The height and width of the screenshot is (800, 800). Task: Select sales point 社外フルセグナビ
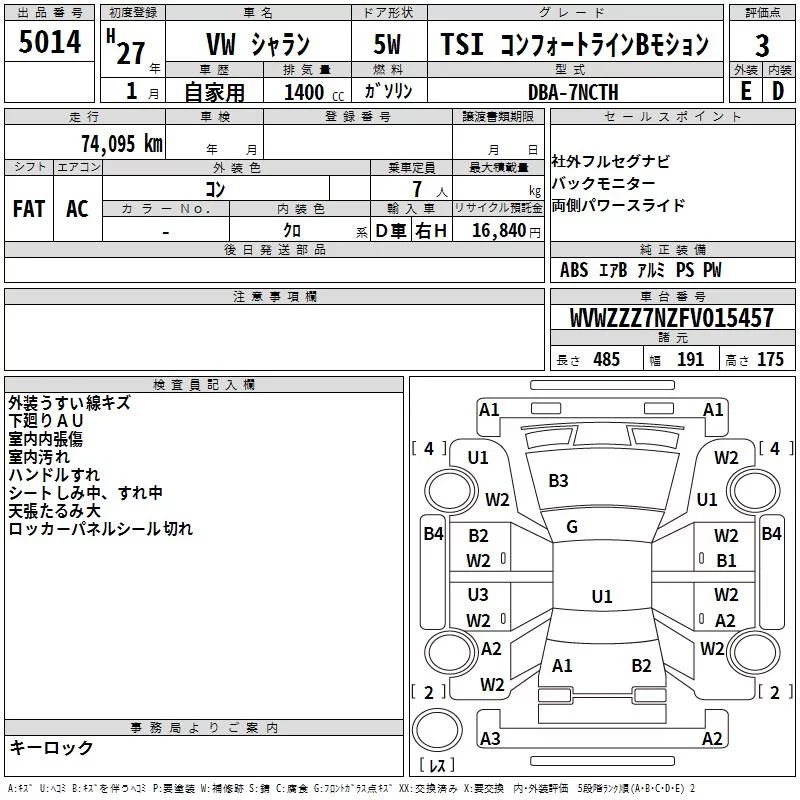610,162
